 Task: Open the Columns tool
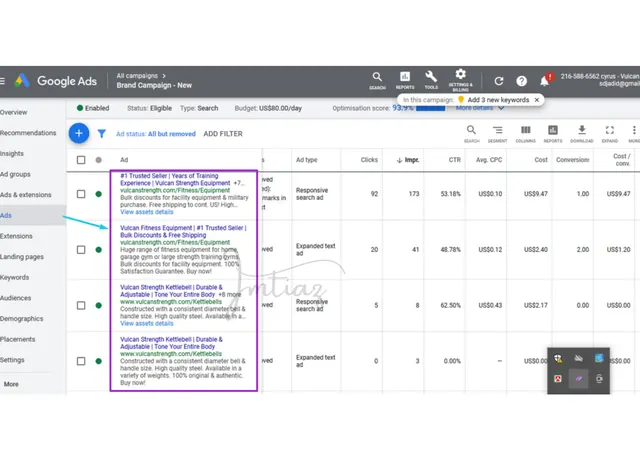pos(525,134)
